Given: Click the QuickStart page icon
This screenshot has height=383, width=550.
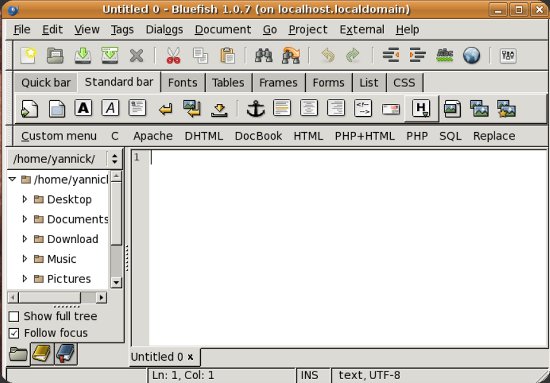Looking at the screenshot, I should tap(29, 108).
